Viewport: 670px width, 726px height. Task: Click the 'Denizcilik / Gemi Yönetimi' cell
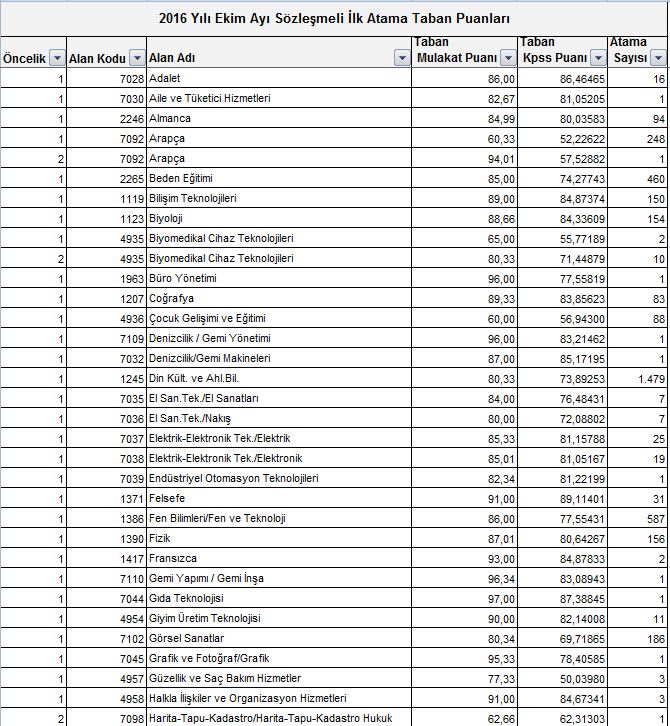(279, 338)
